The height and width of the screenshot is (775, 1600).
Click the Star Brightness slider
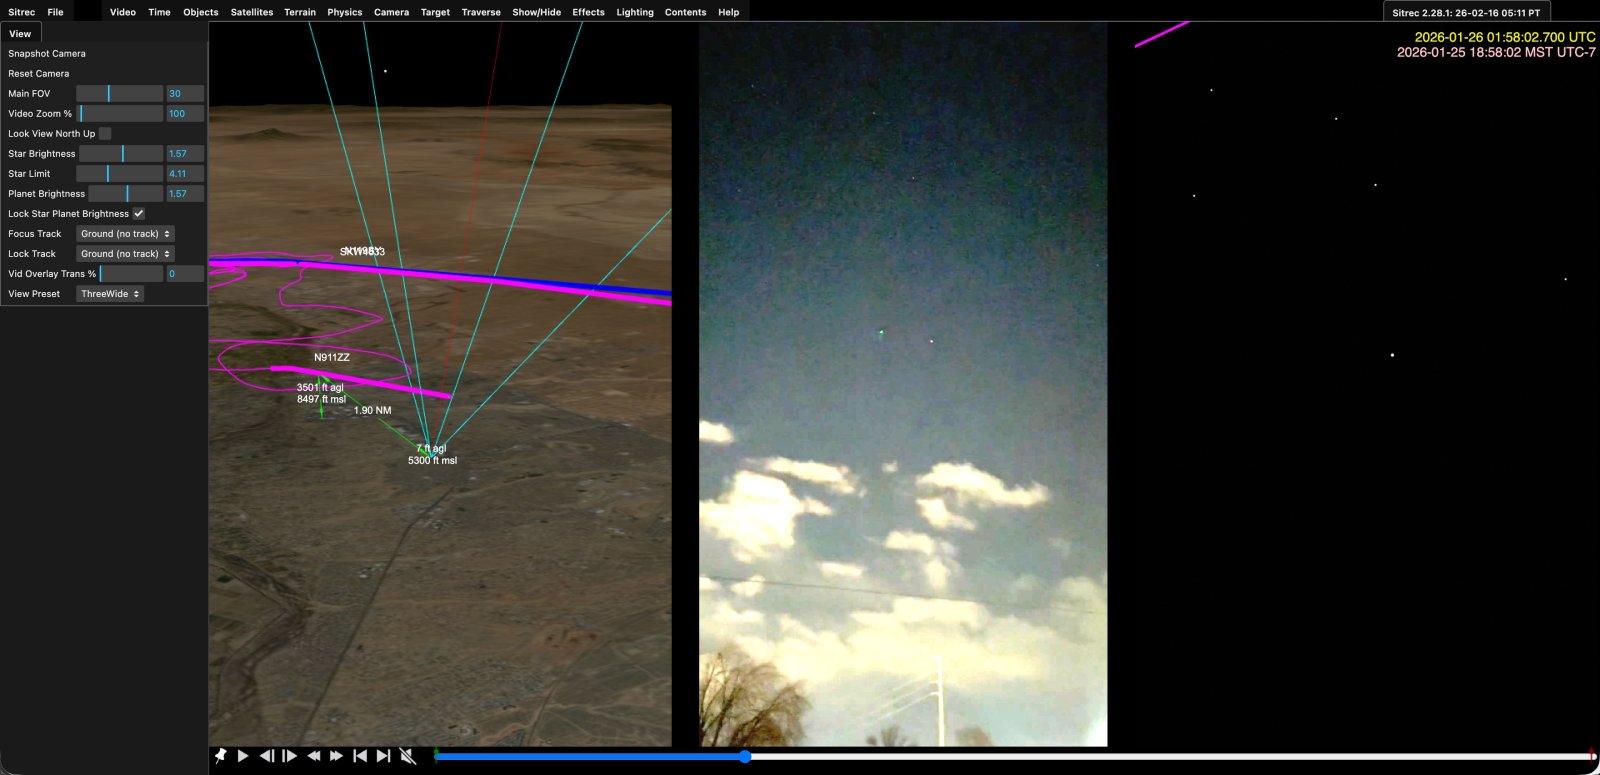[x=121, y=154]
